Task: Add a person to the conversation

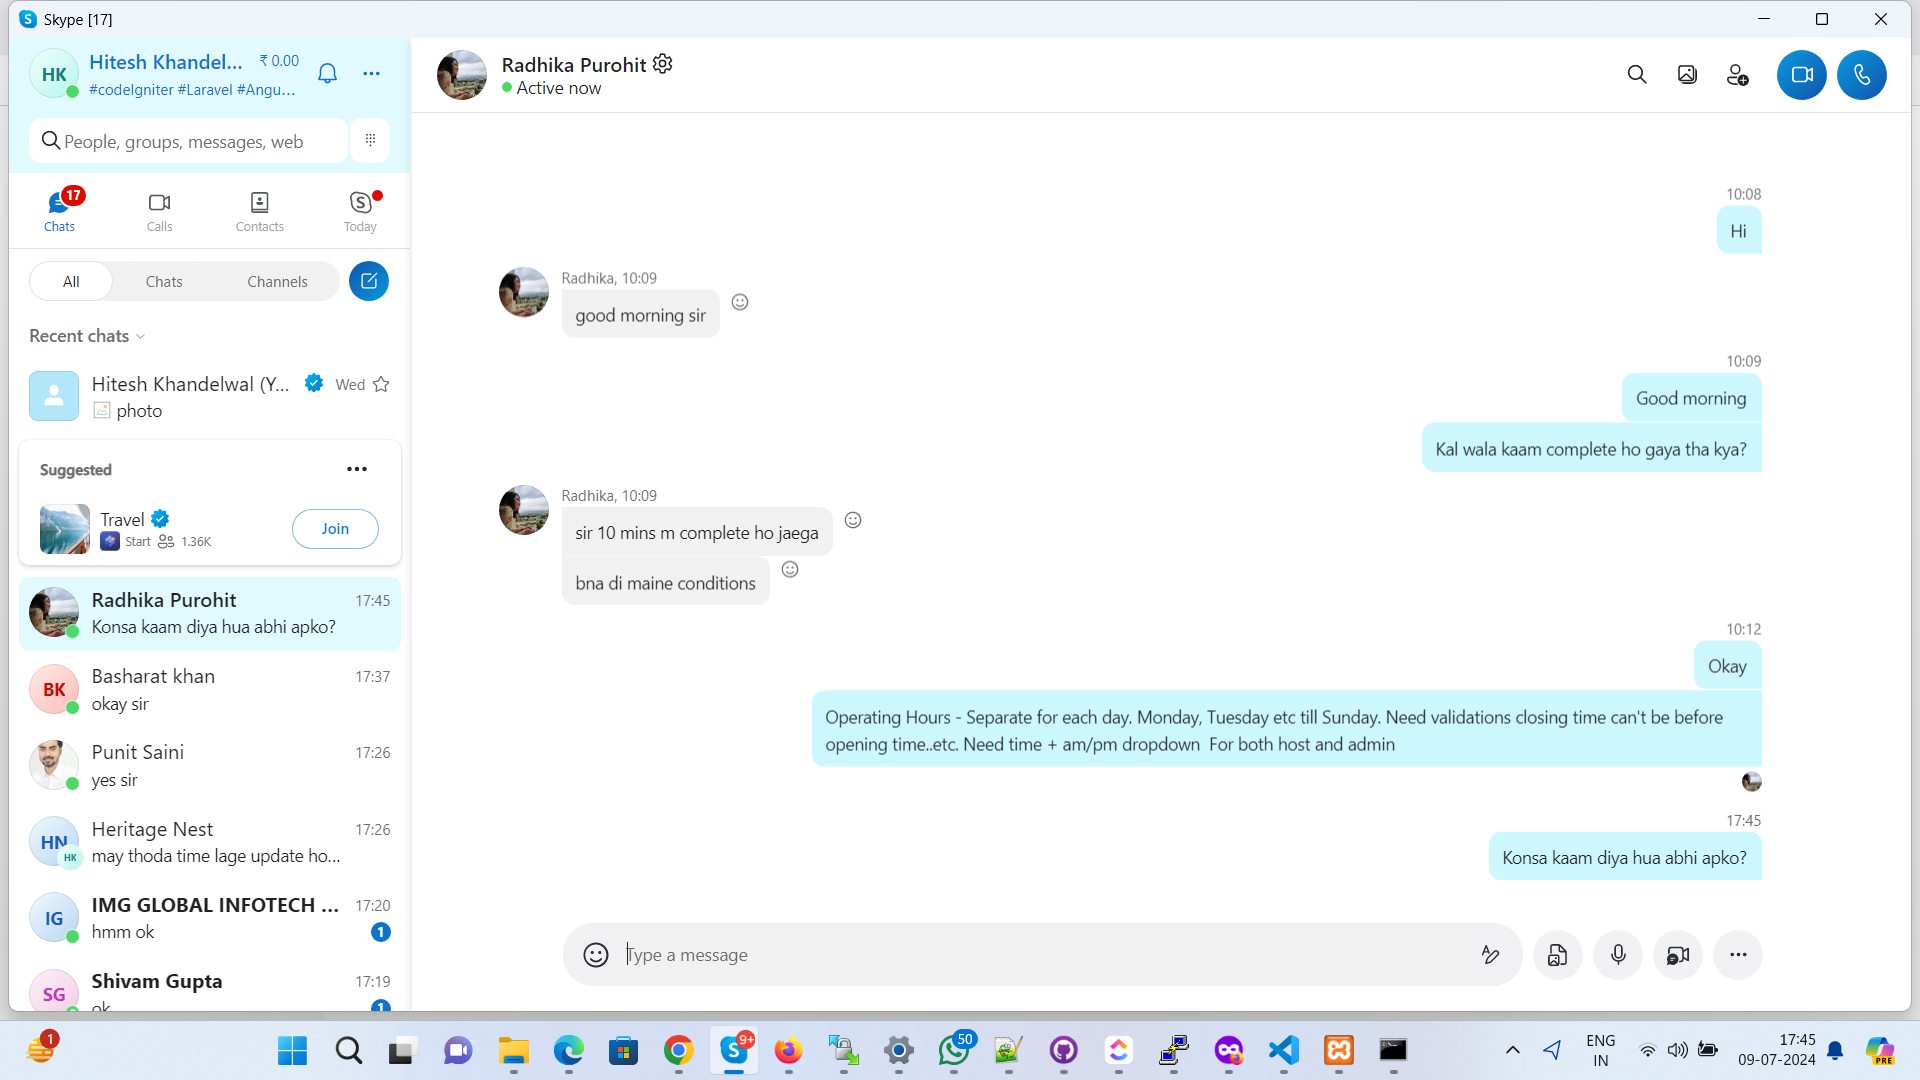Action: 1737,75
